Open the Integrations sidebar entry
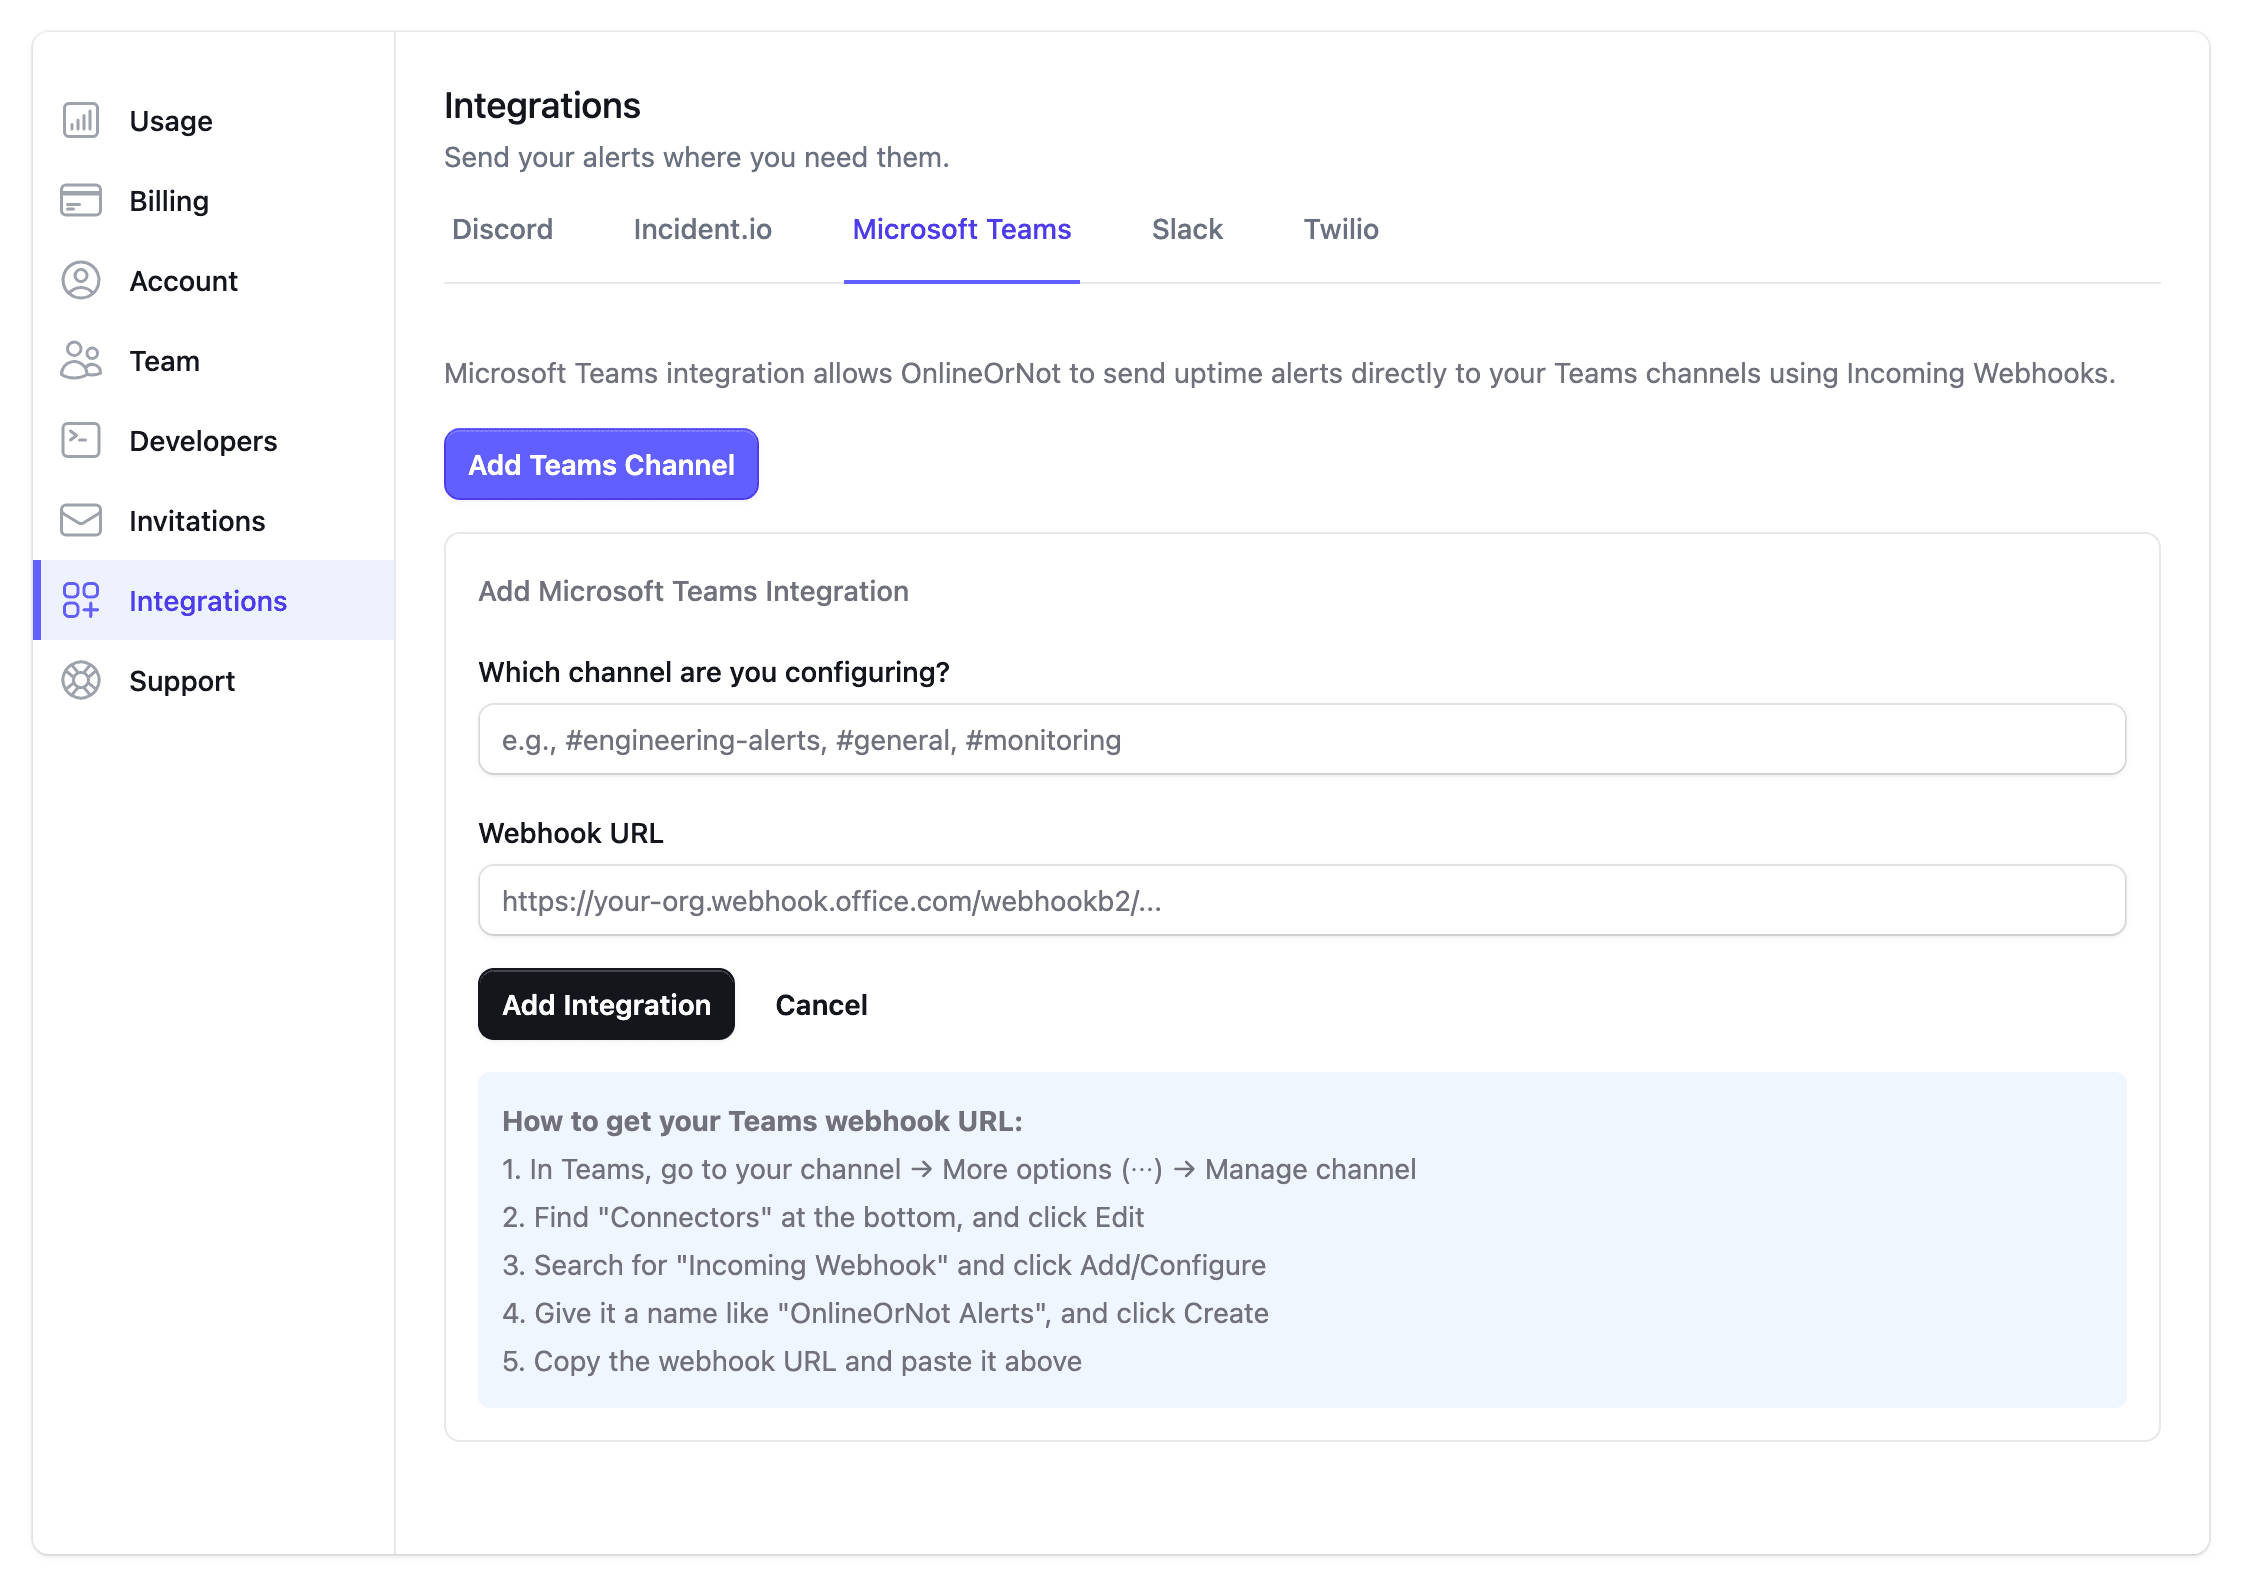The image size is (2248, 1582). pos(207,601)
